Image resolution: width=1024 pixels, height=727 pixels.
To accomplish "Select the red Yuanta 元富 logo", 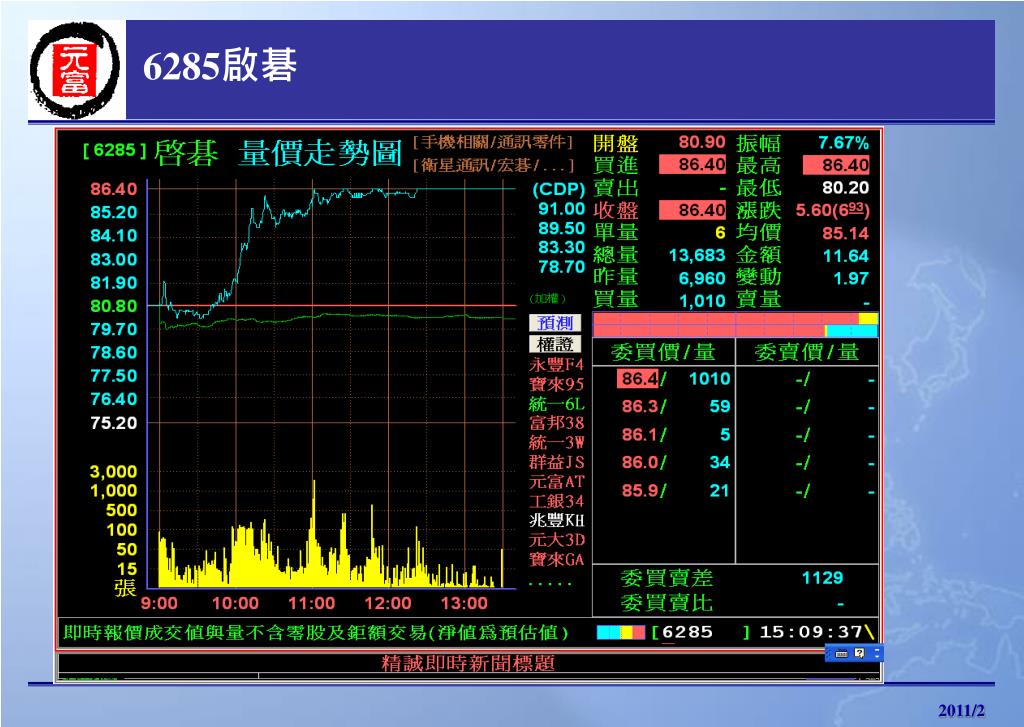I will [76, 70].
